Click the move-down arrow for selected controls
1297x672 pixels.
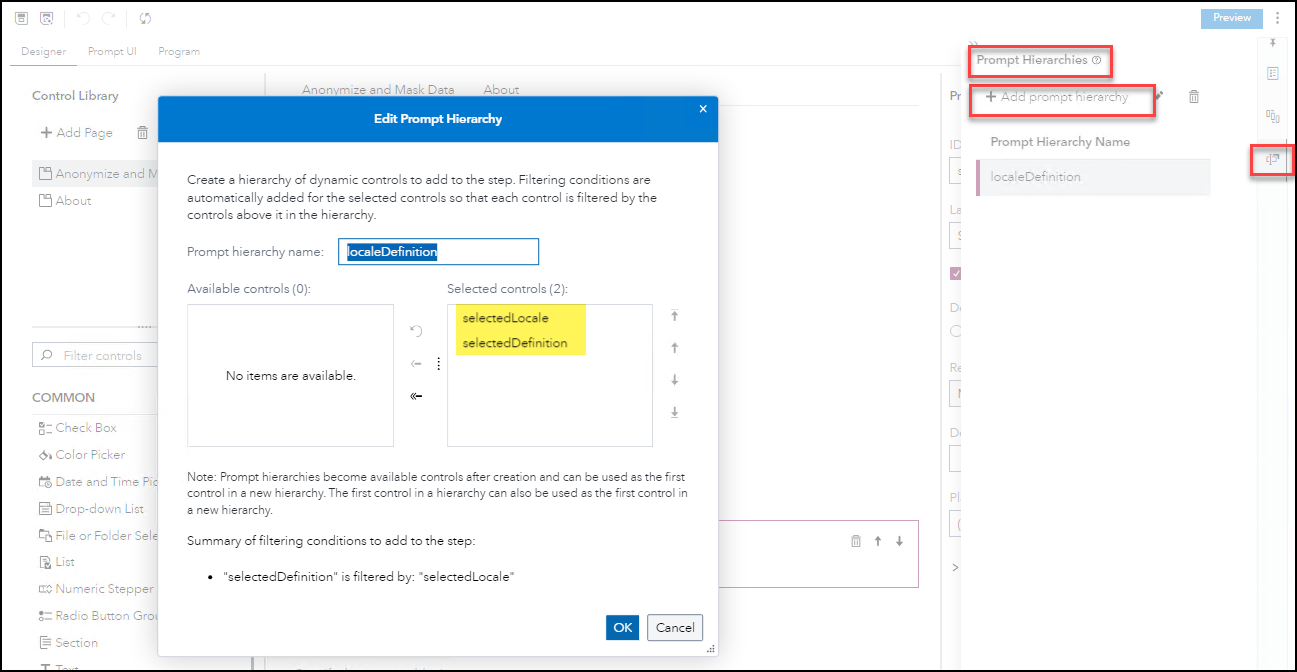click(x=675, y=379)
